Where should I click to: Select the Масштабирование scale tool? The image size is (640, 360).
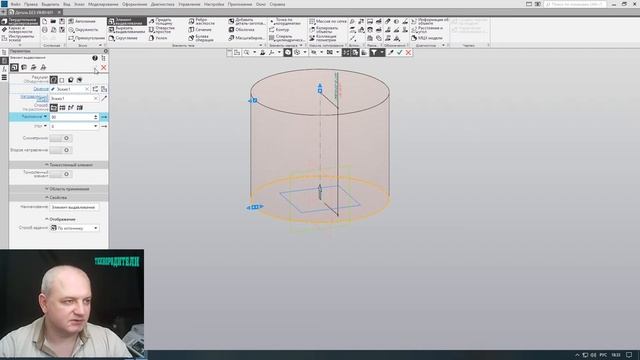coord(246,38)
